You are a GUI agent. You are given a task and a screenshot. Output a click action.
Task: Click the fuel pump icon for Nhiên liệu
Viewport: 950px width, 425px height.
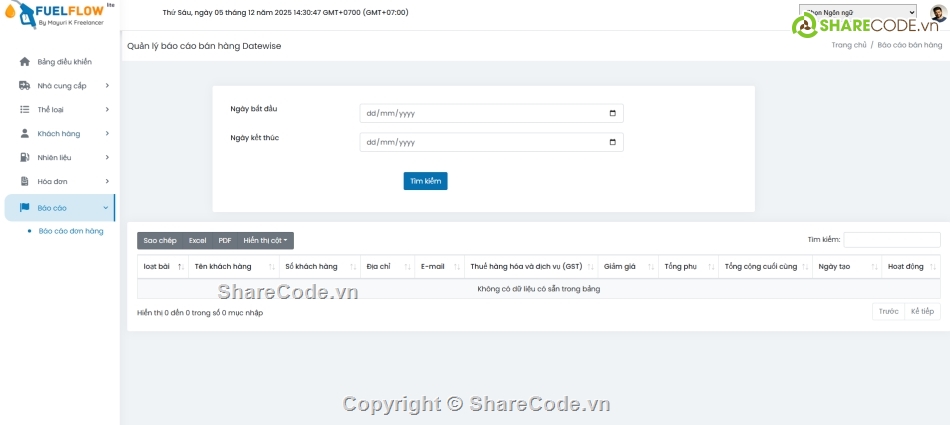[25, 157]
